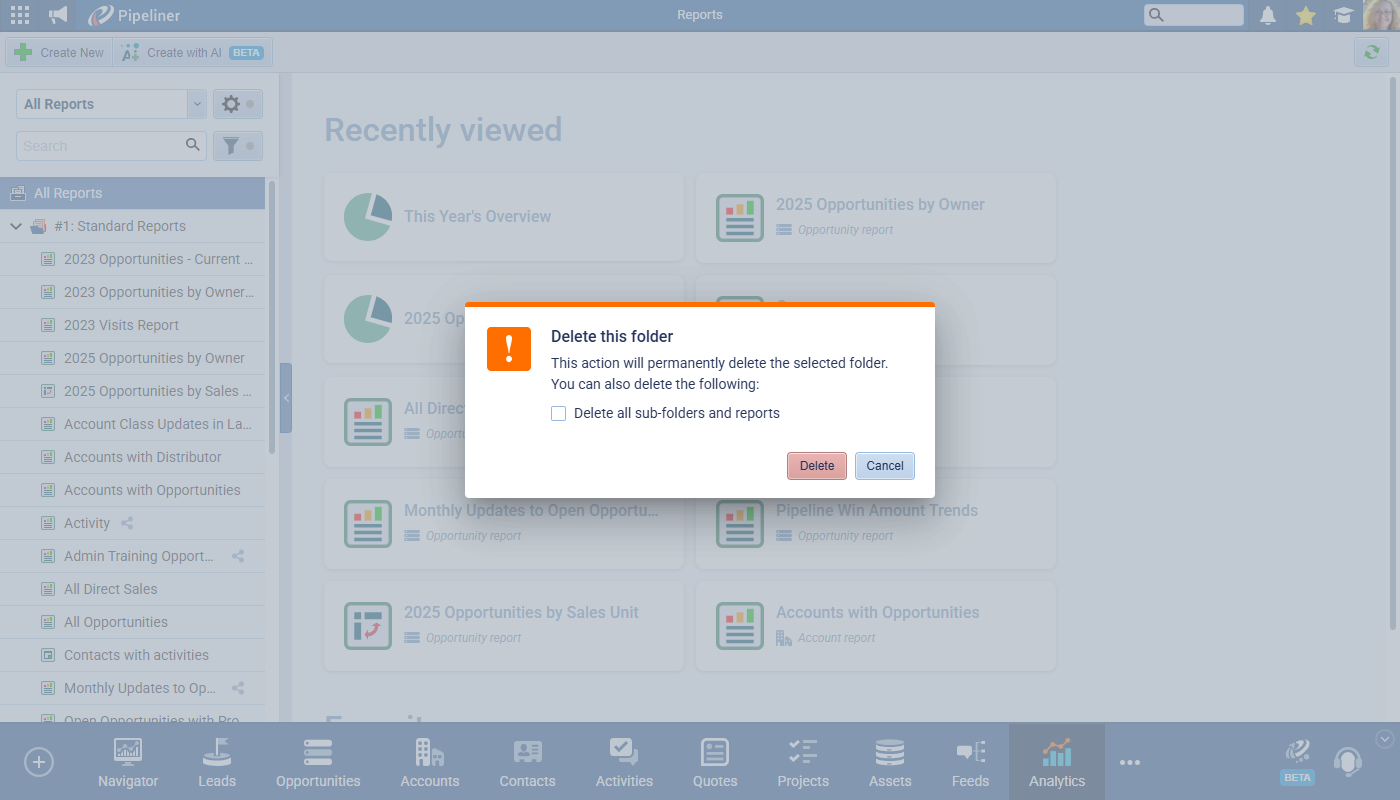Collapse the #1: Standard Reports folder
The width and height of the screenshot is (1400, 800).
16,226
